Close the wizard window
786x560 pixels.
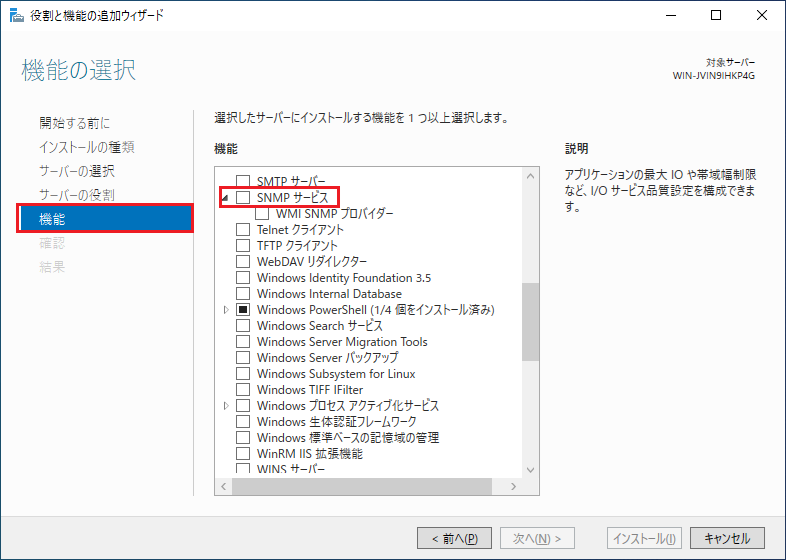(x=761, y=15)
